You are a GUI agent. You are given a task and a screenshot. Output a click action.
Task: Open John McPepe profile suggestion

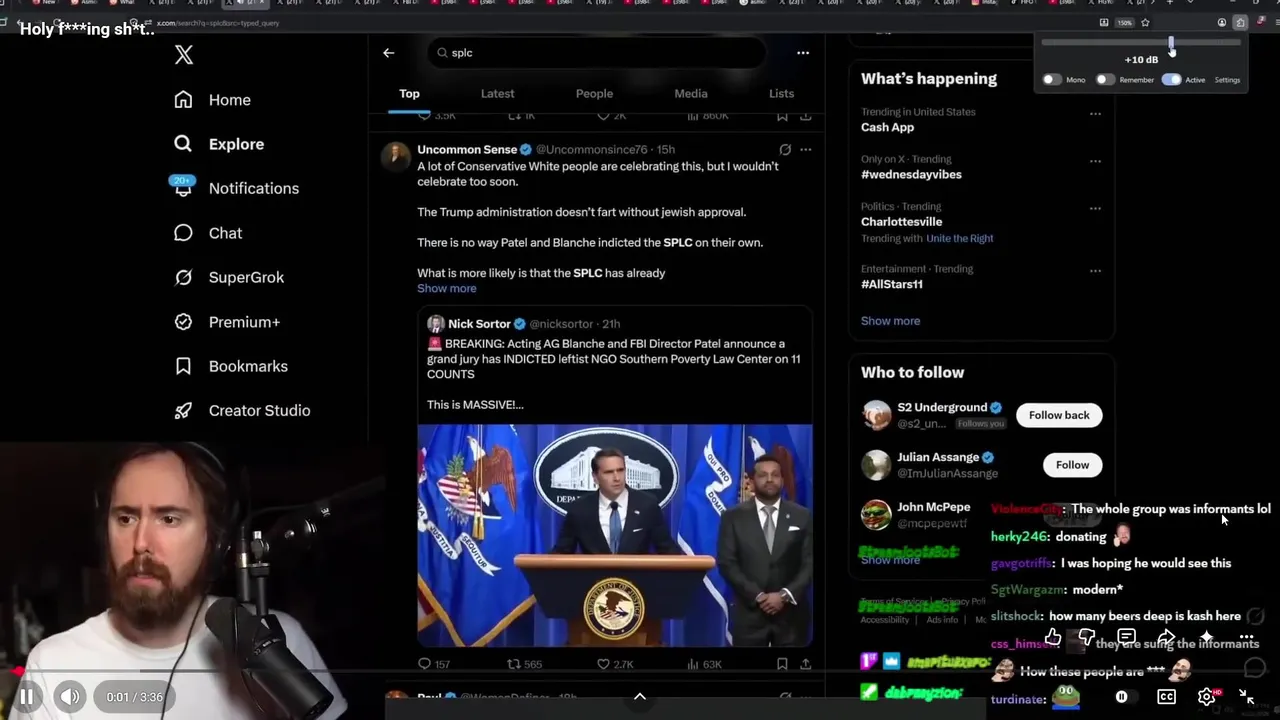933,508
